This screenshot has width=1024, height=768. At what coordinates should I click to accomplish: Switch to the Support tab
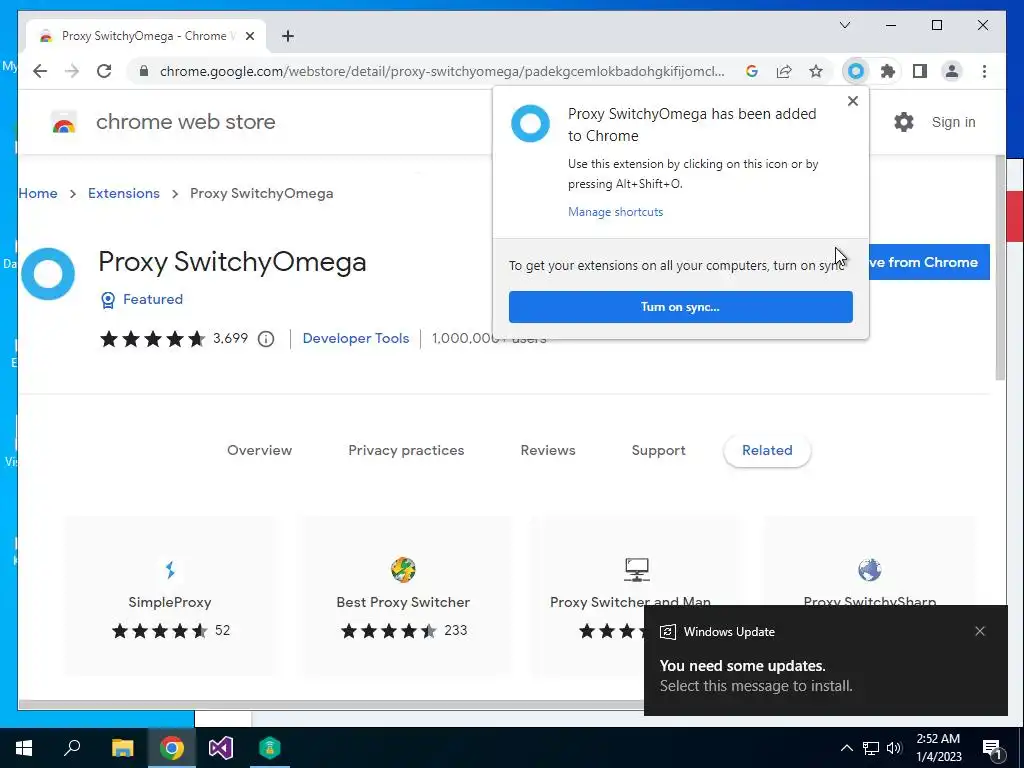coord(658,450)
